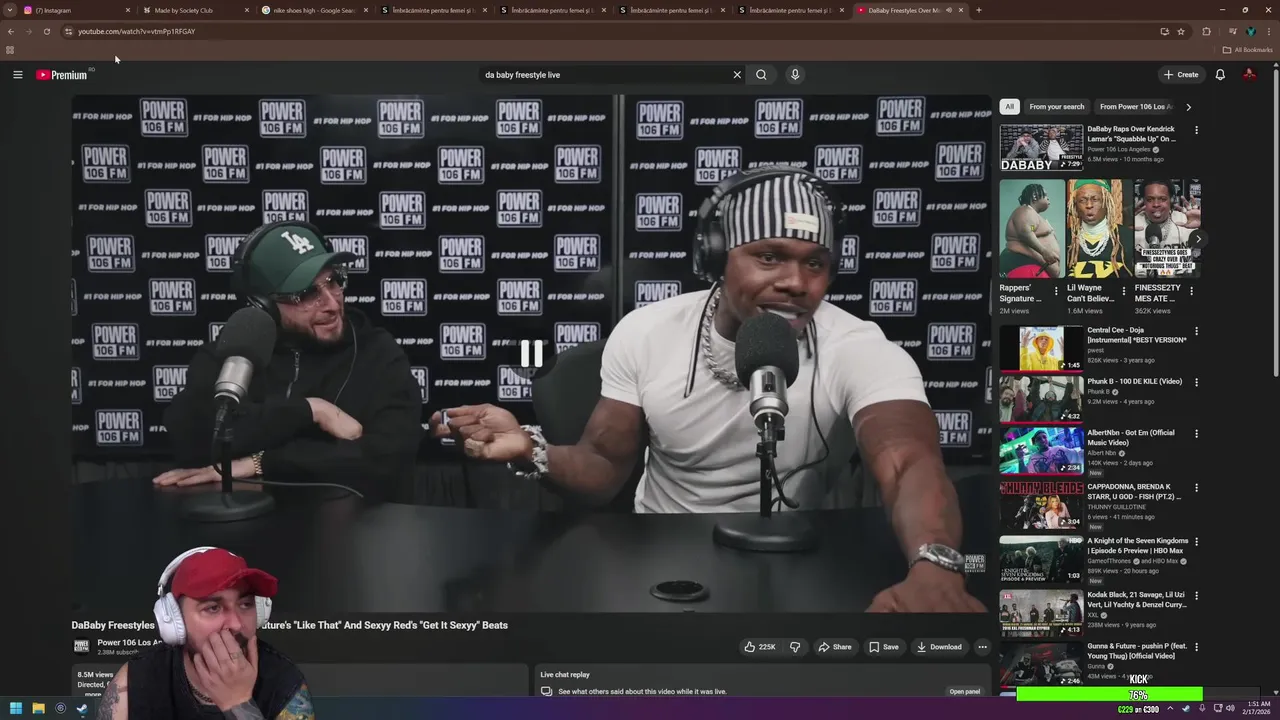Open File Explorer from taskbar
The image size is (1280, 720).
(x=38, y=709)
